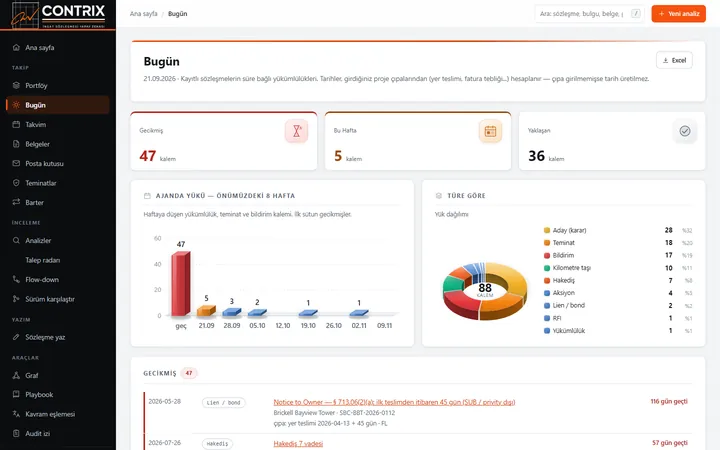Click the Takvim calendar icon
This screenshot has width=720, height=450.
16,124
